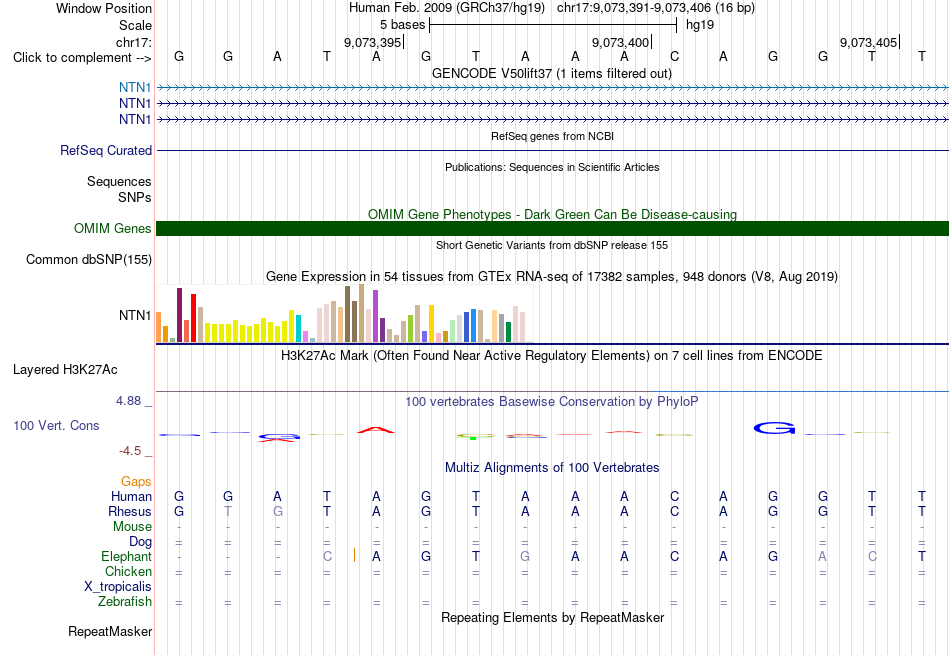Click 'Short Genetic Variants from dbSNP release 155'
The width and height of the screenshot is (950, 655).
point(552,245)
